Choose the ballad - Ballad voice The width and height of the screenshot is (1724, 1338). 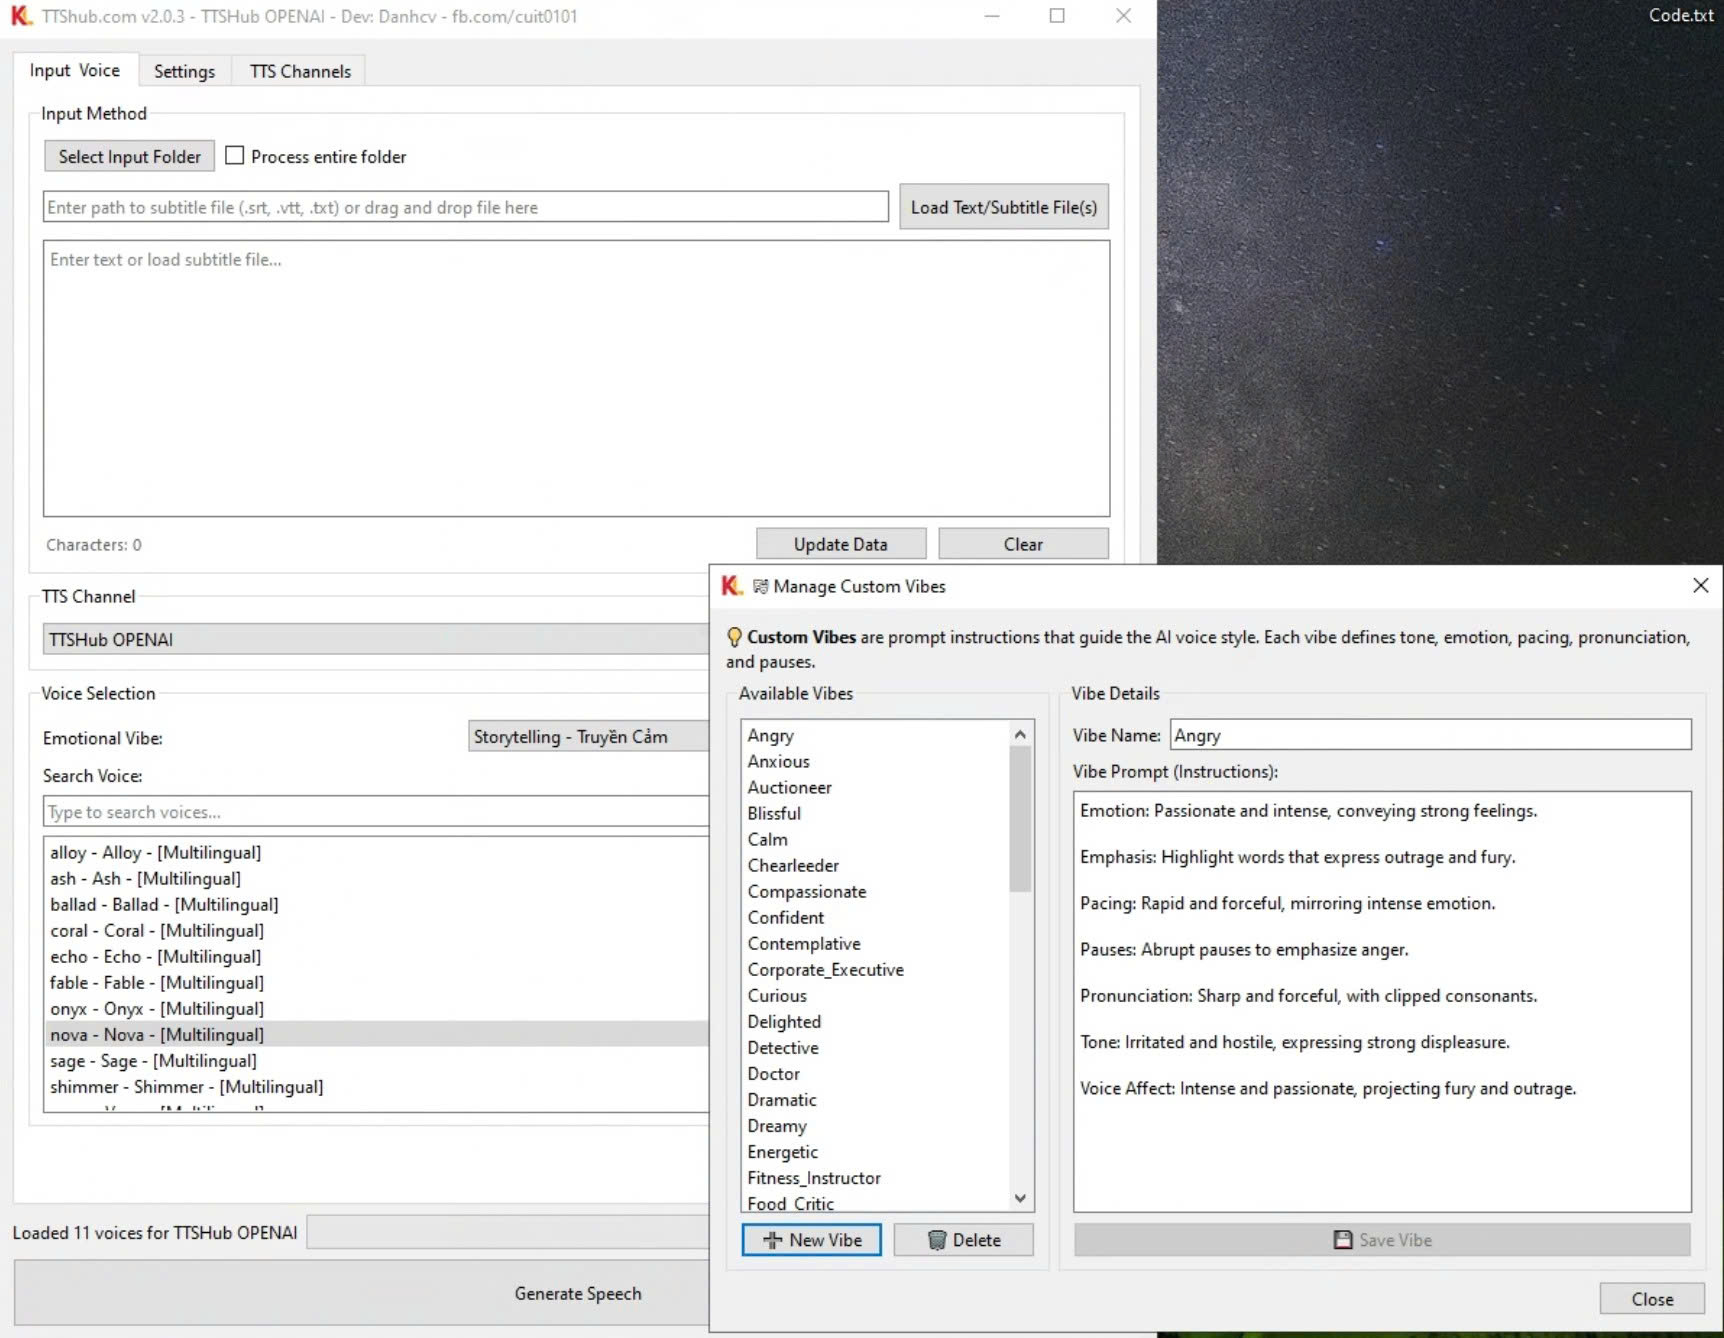[x=378, y=904]
